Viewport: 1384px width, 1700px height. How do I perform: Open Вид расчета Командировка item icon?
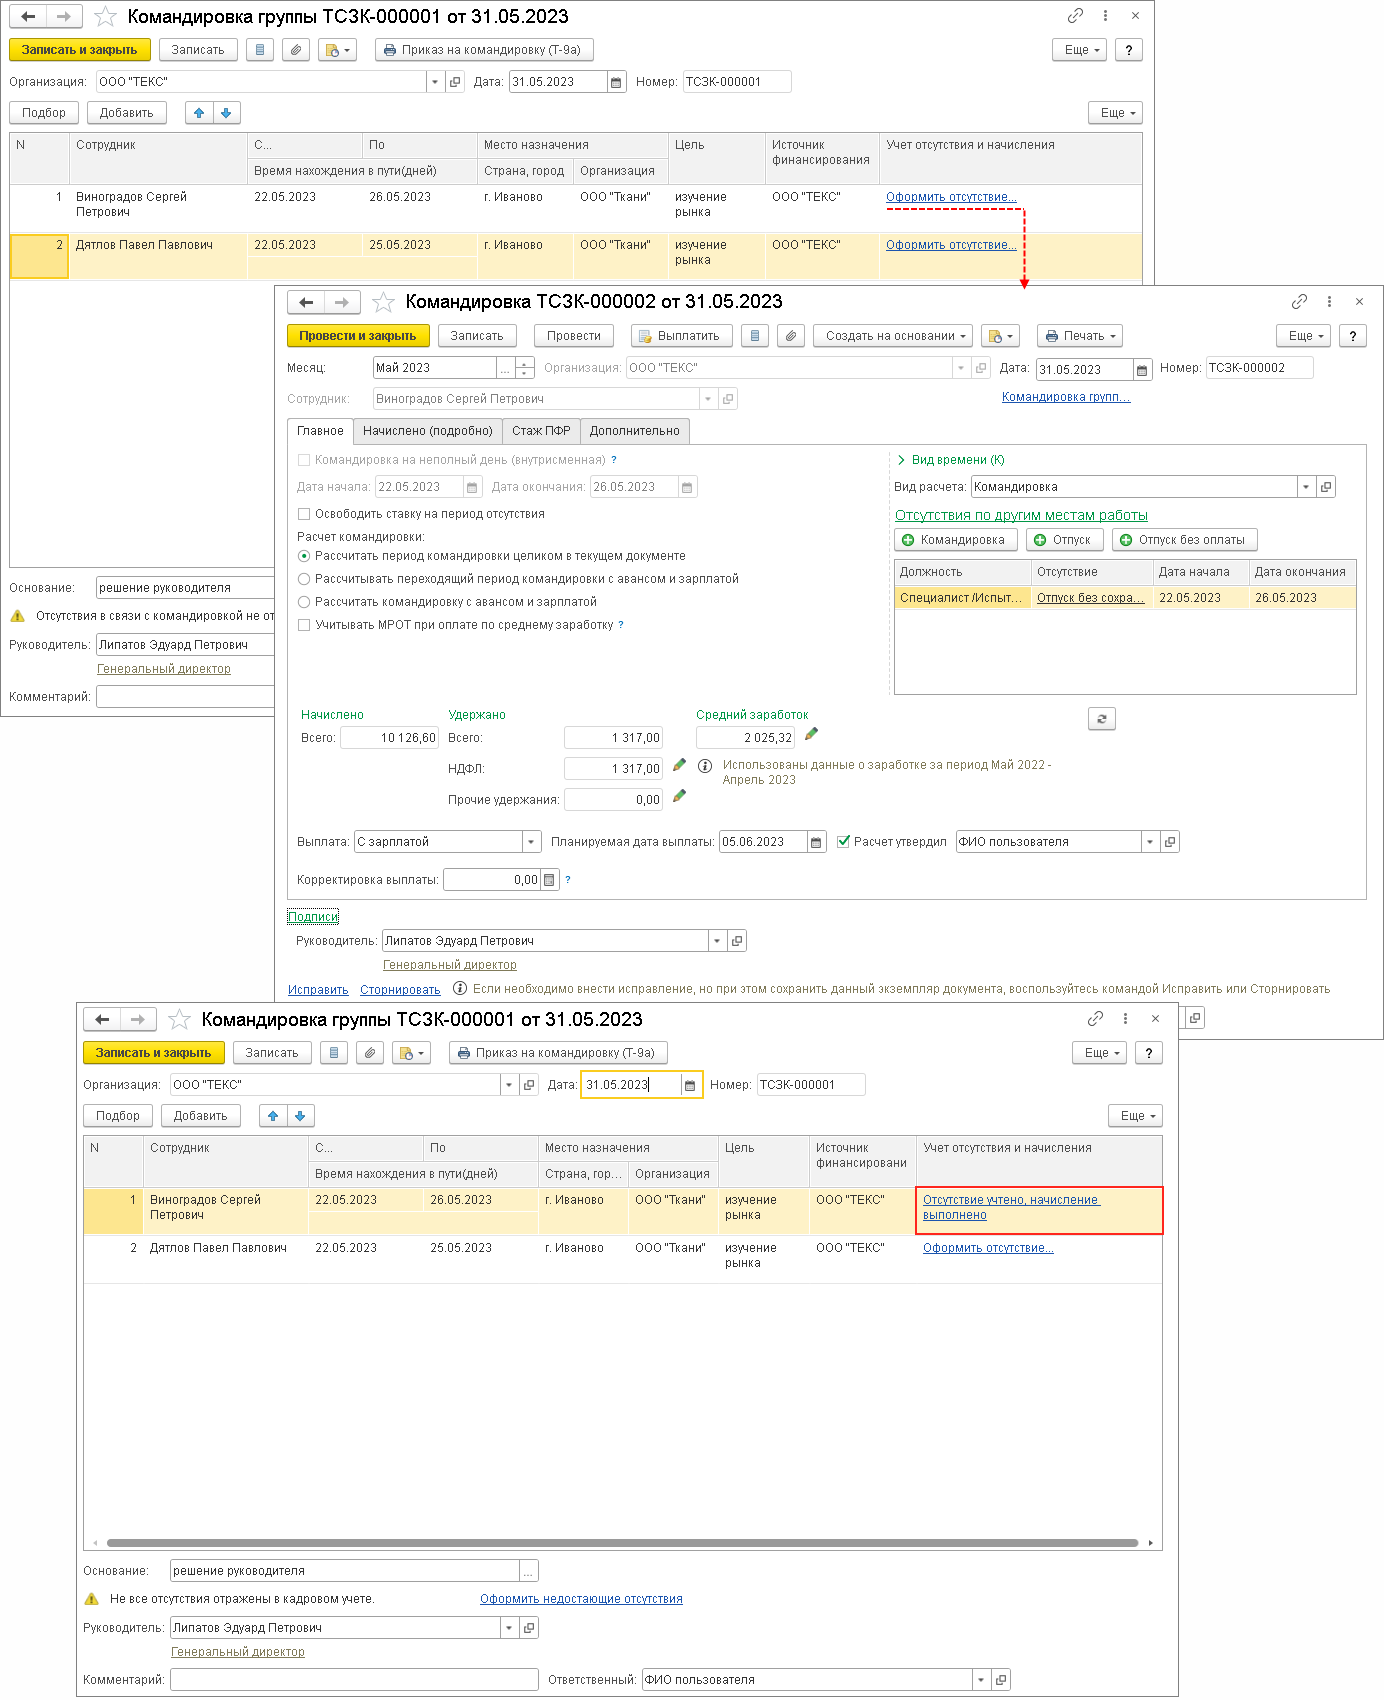point(1326,487)
